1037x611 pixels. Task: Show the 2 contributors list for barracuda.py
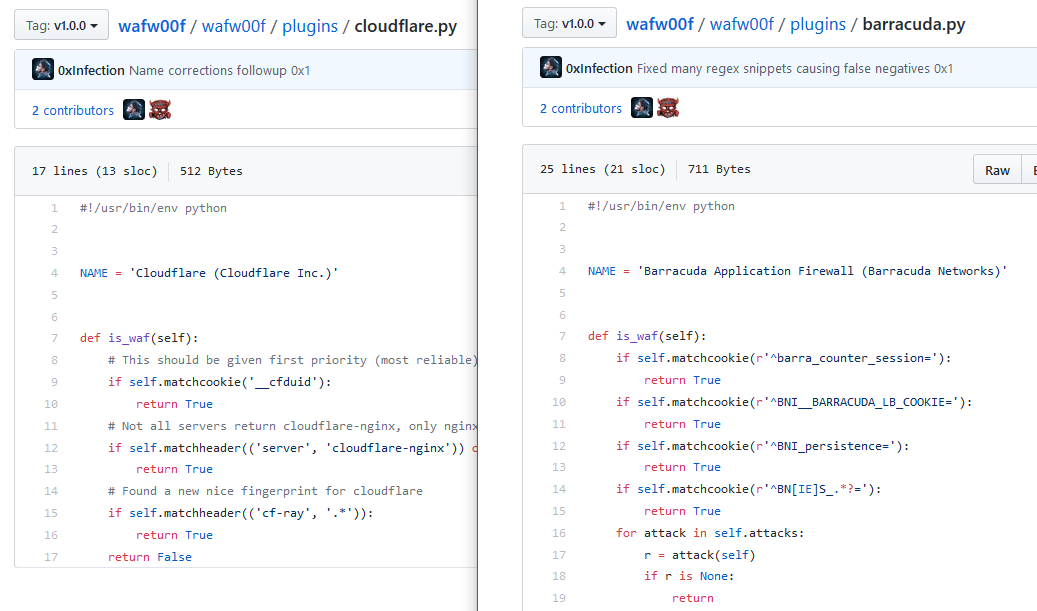581,108
